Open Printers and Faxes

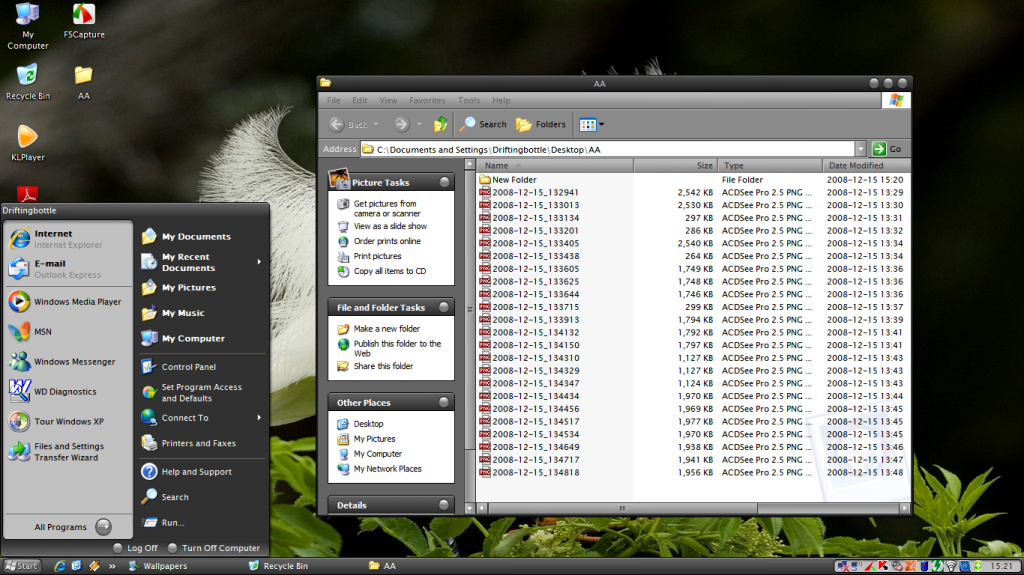point(202,443)
